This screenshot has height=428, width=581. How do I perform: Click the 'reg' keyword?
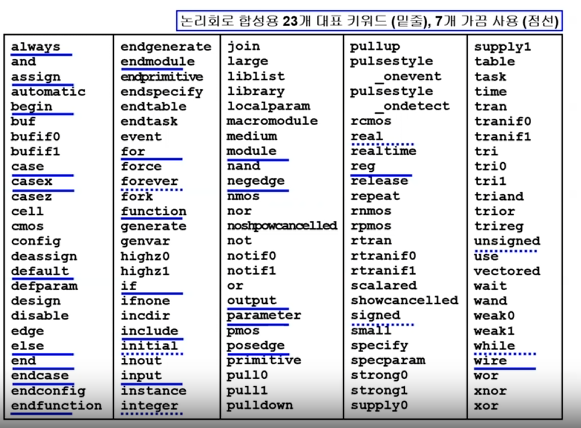[363, 166]
